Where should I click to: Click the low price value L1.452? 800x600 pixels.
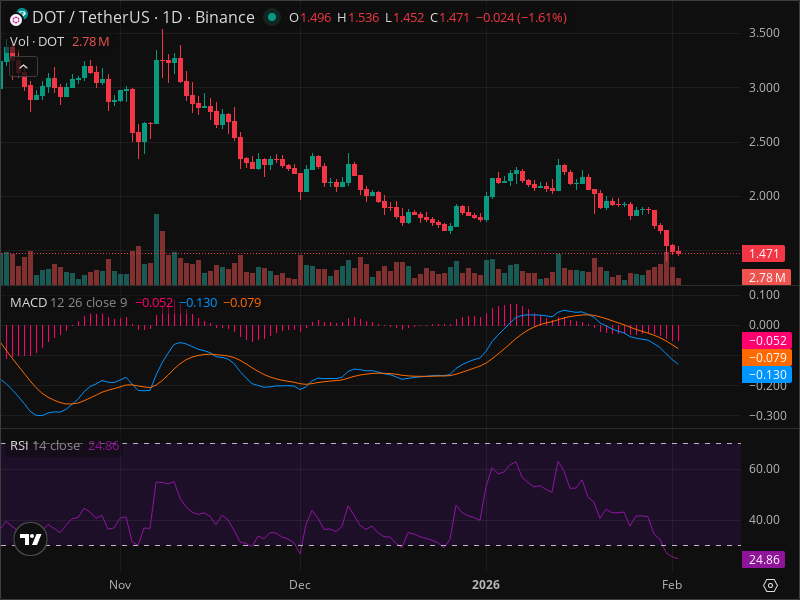[405, 18]
